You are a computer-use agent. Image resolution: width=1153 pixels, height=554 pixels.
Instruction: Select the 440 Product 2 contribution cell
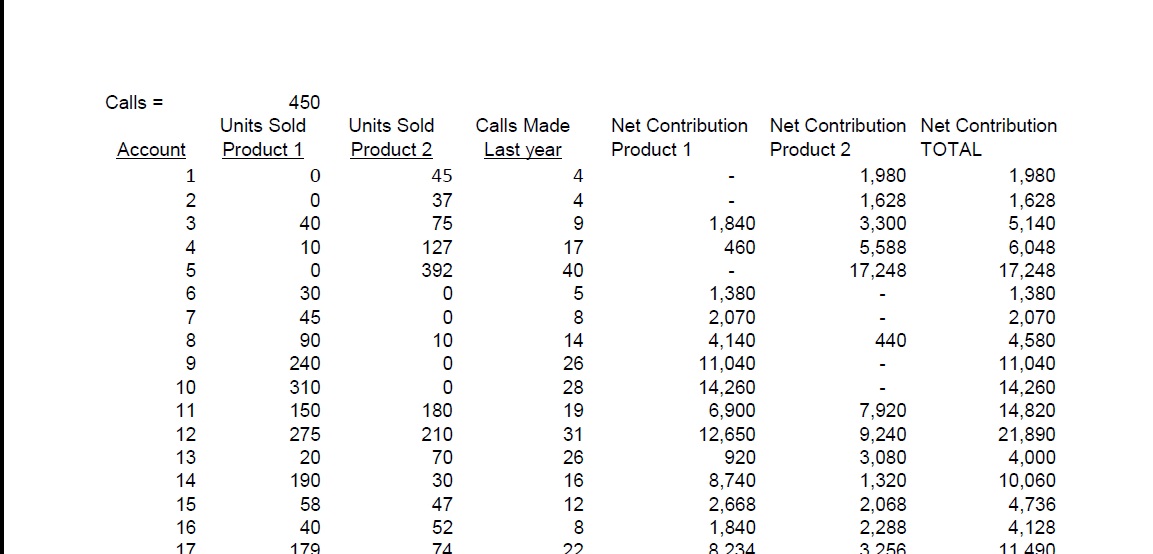(x=890, y=340)
